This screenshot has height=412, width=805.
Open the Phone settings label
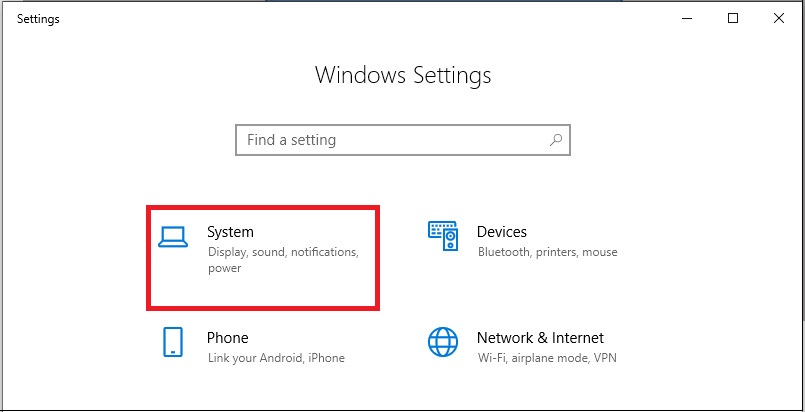pos(227,338)
